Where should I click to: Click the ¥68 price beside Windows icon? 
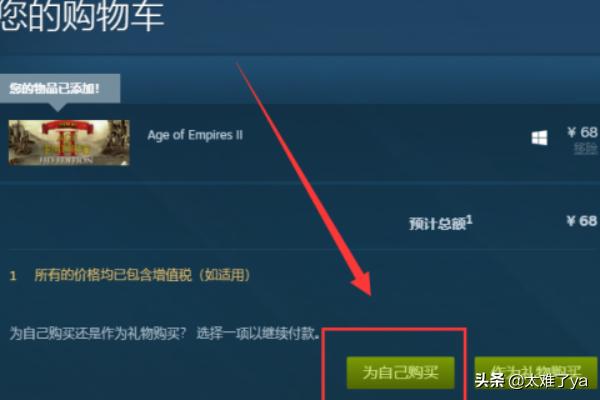coord(582,132)
